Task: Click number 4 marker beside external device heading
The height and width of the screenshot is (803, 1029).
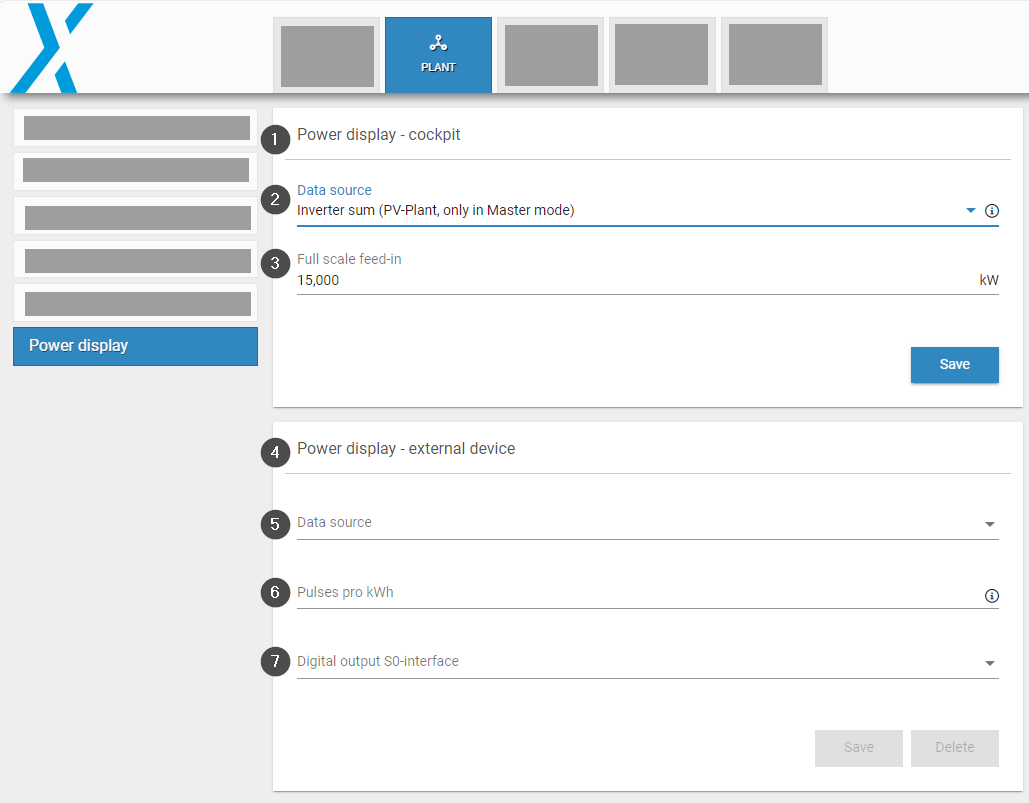Action: click(x=275, y=453)
